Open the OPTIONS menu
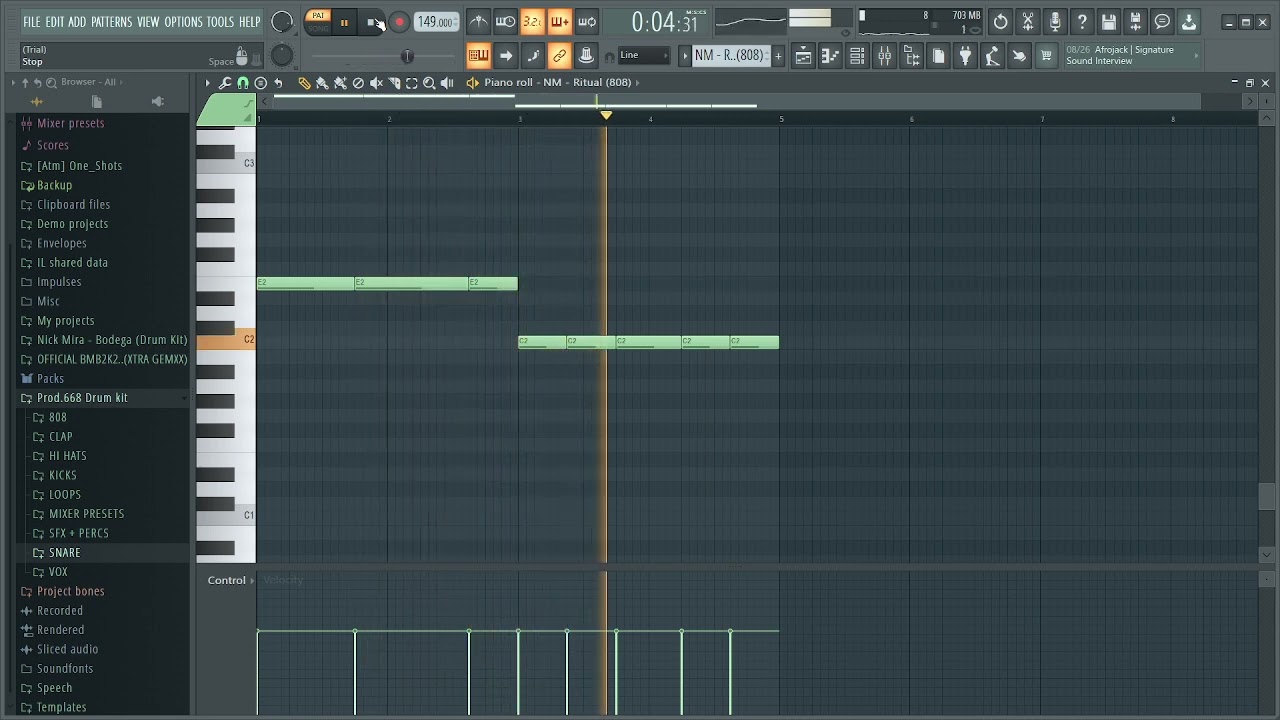The image size is (1280, 720). click(x=183, y=22)
